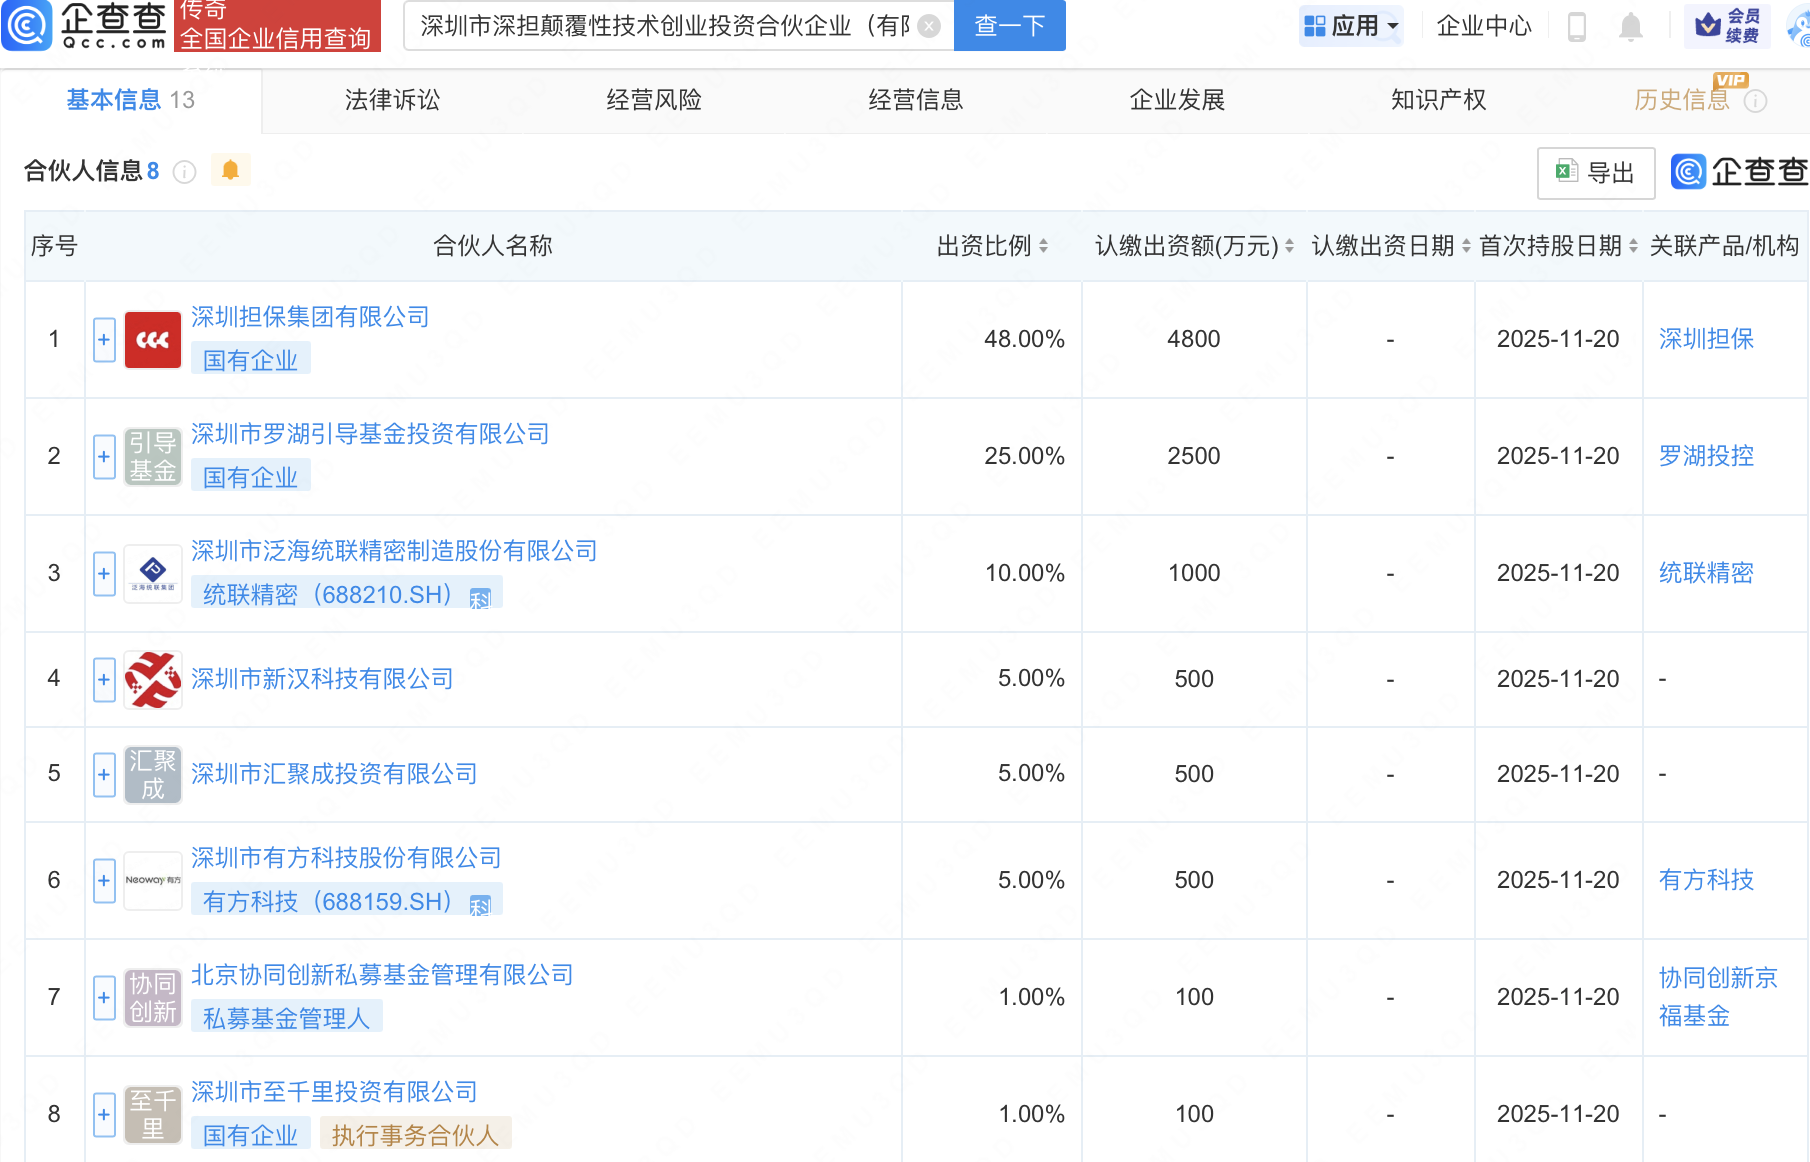Click the info icon beside 合伙人信息
1810x1162 pixels.
[x=184, y=172]
